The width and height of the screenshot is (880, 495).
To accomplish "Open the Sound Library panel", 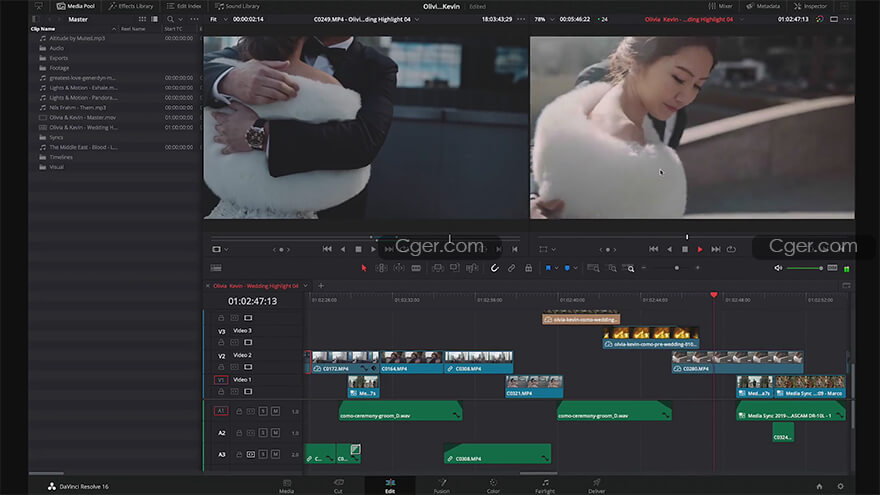I will coord(238,6).
